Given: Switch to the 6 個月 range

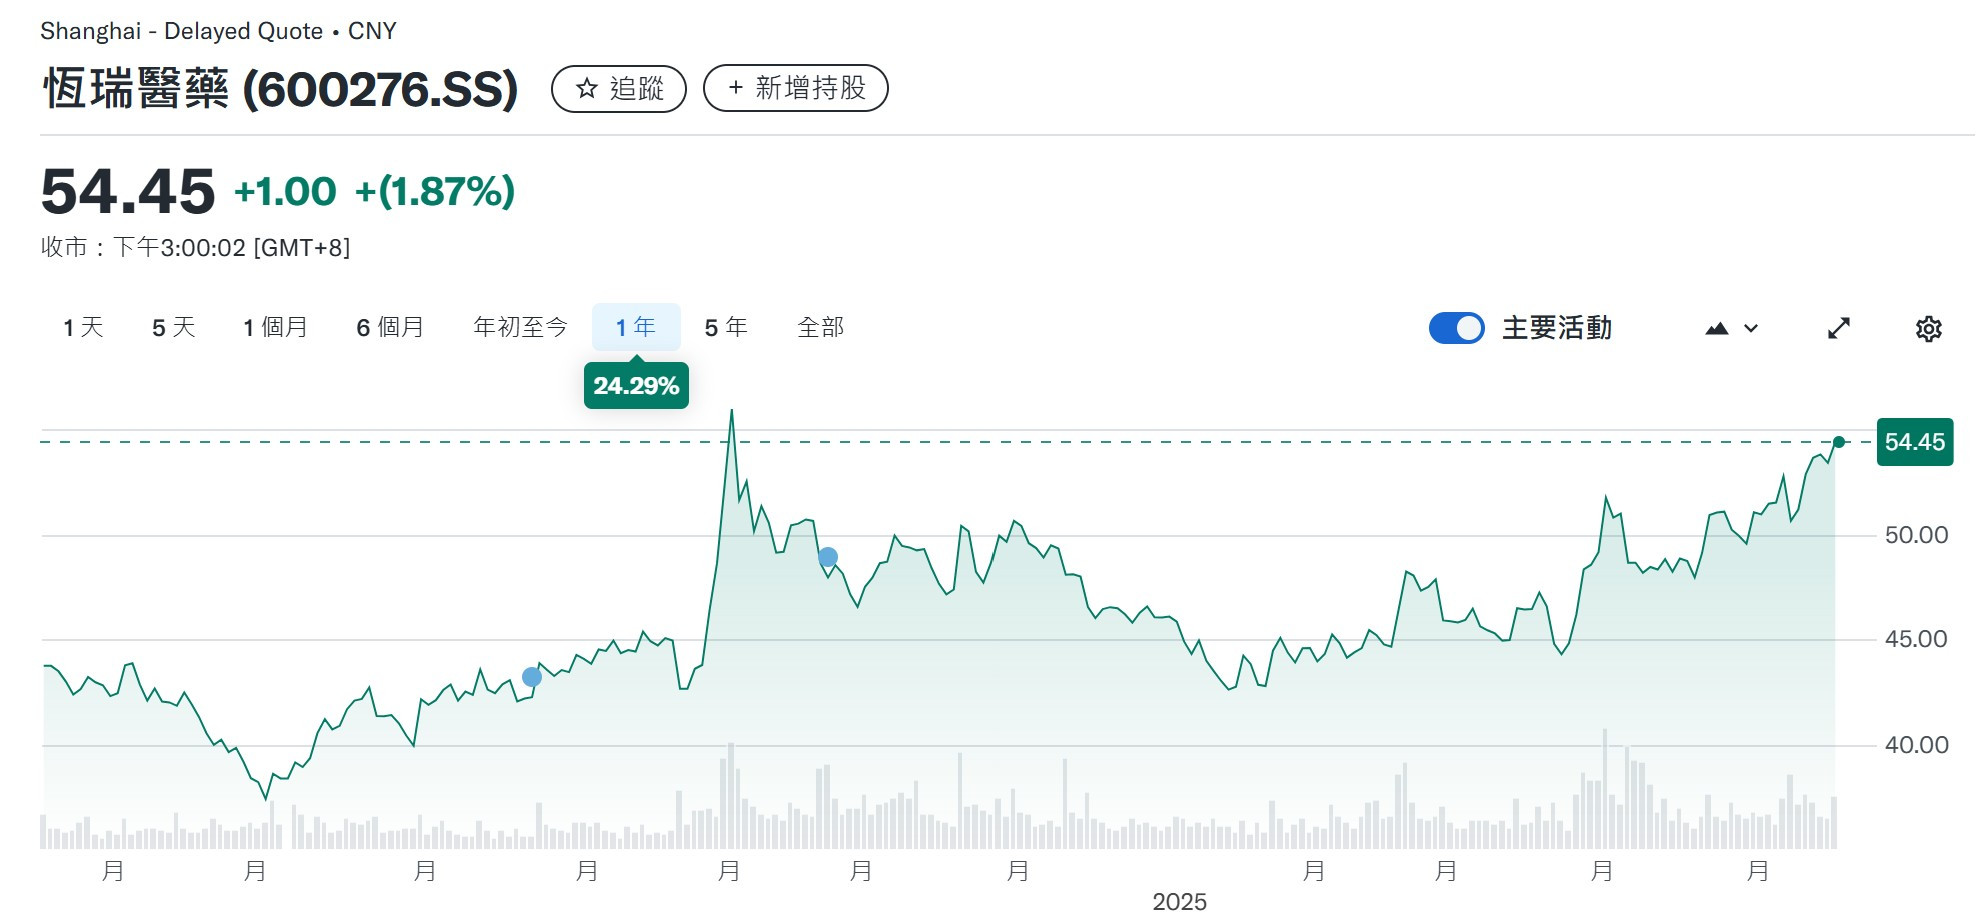Looking at the screenshot, I should (x=390, y=327).
